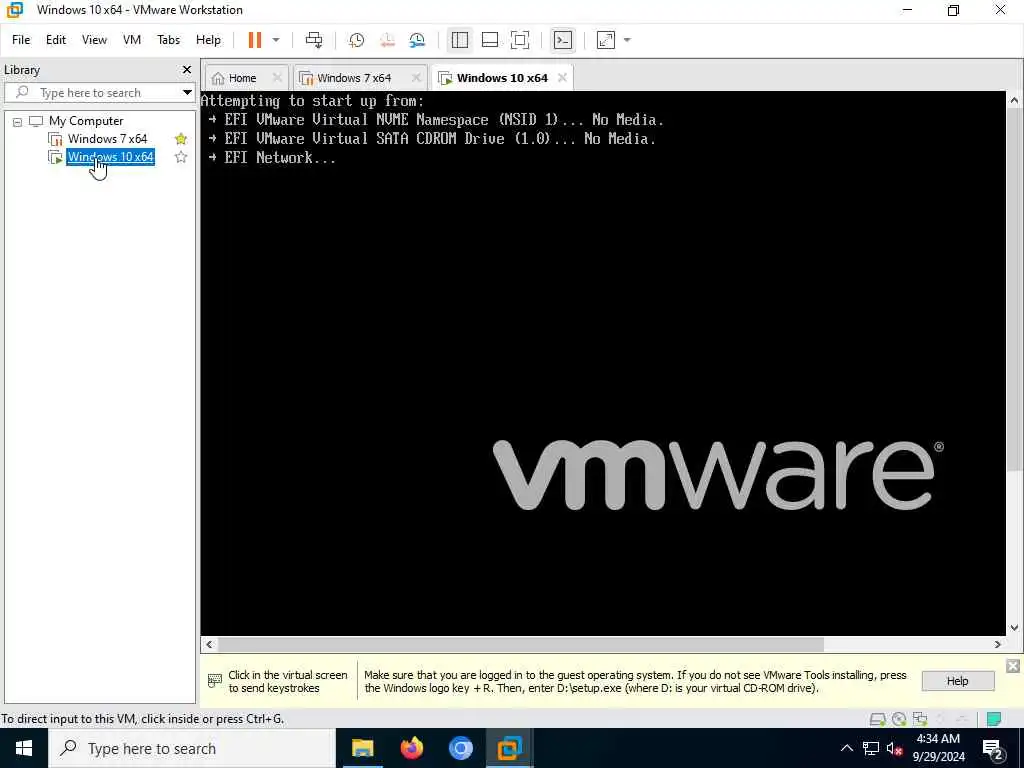
Task: Click the Revert to snapshot toolbar icon
Action: pyautogui.click(x=387, y=40)
